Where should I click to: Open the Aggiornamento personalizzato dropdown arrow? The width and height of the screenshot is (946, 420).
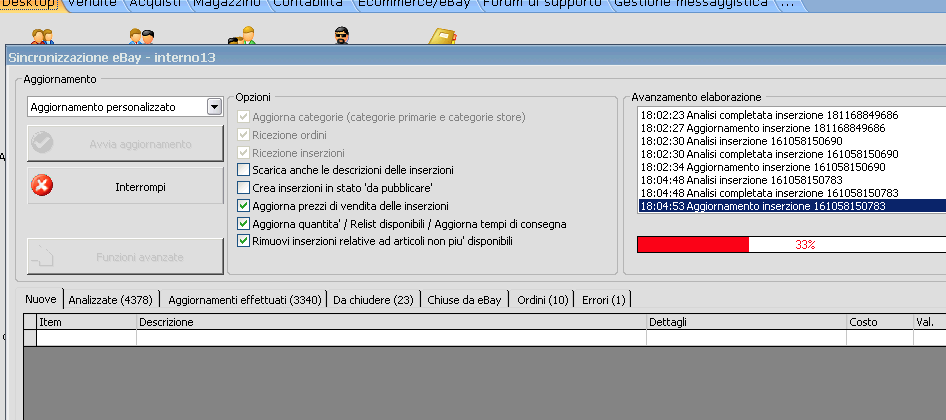(x=214, y=107)
